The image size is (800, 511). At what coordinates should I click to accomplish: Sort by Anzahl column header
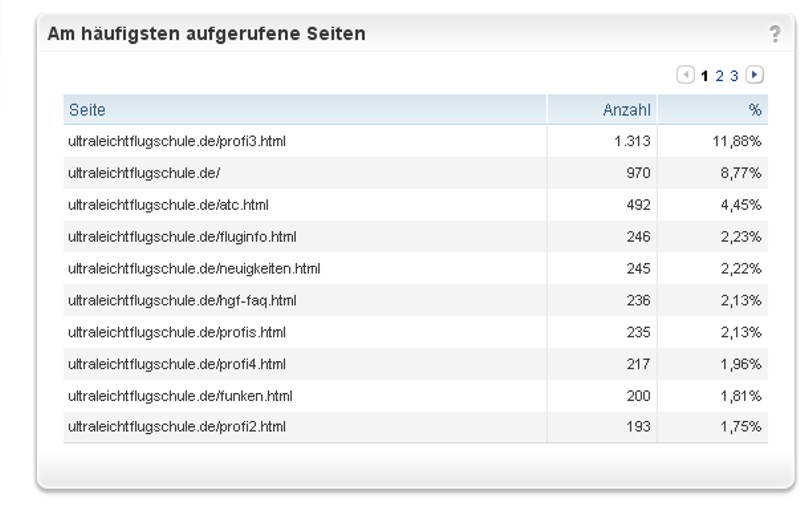point(626,110)
